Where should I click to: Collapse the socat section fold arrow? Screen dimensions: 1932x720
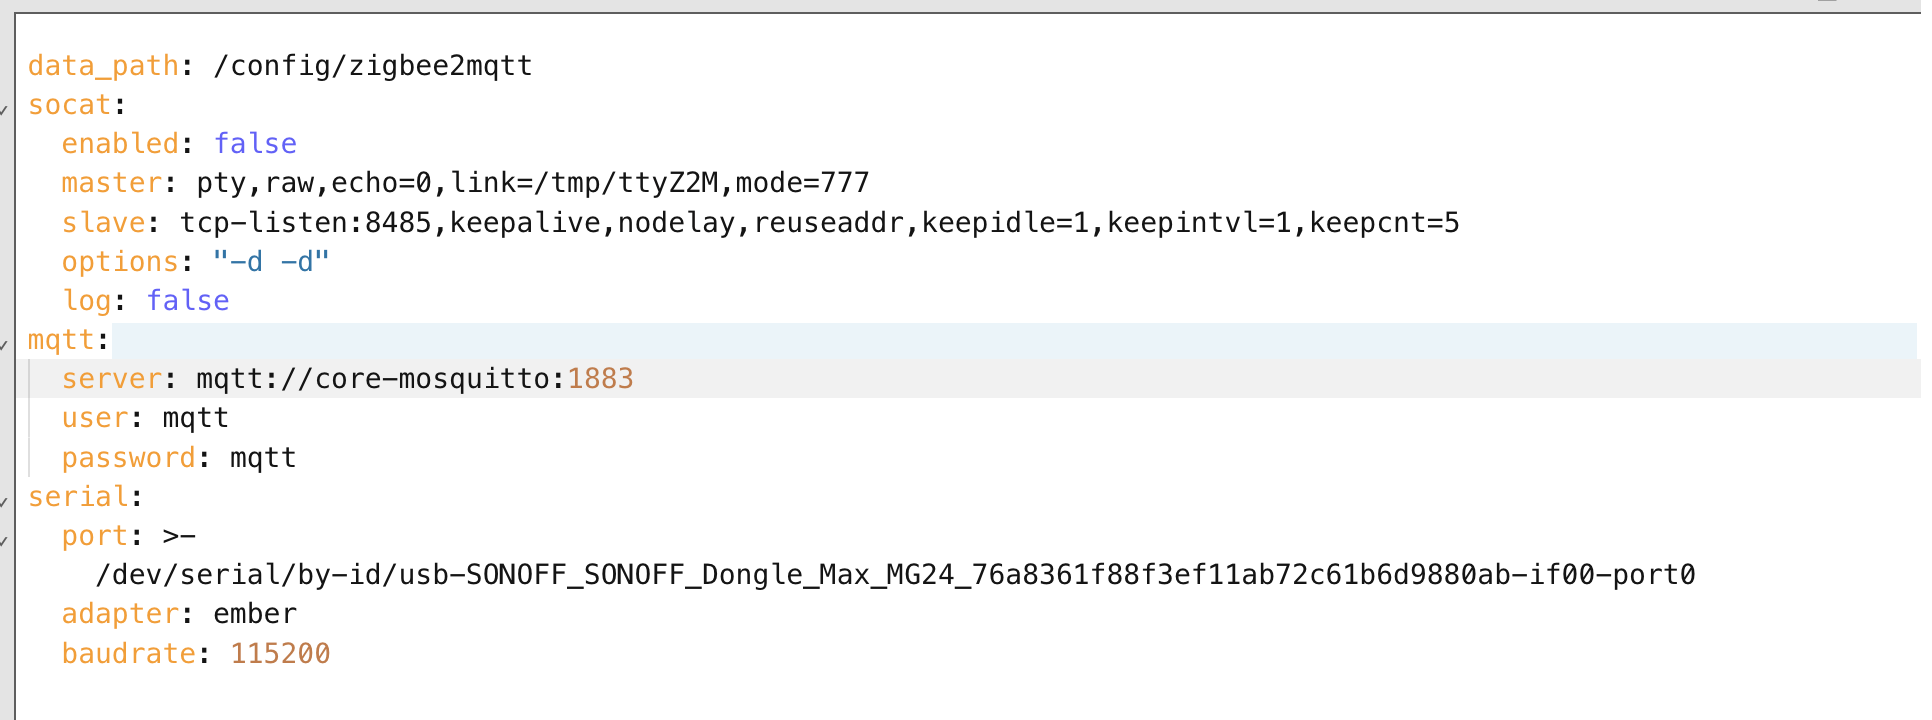[5, 109]
